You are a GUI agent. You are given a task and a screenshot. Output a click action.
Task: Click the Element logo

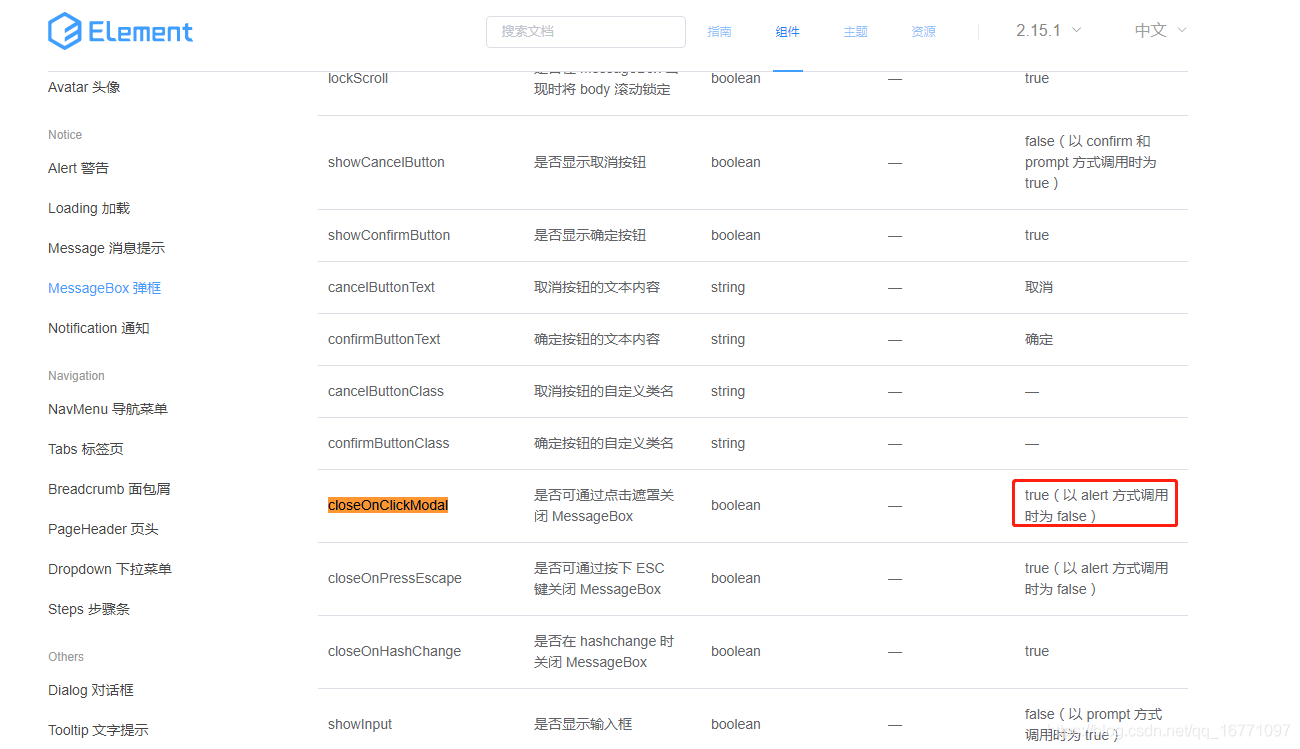120,31
